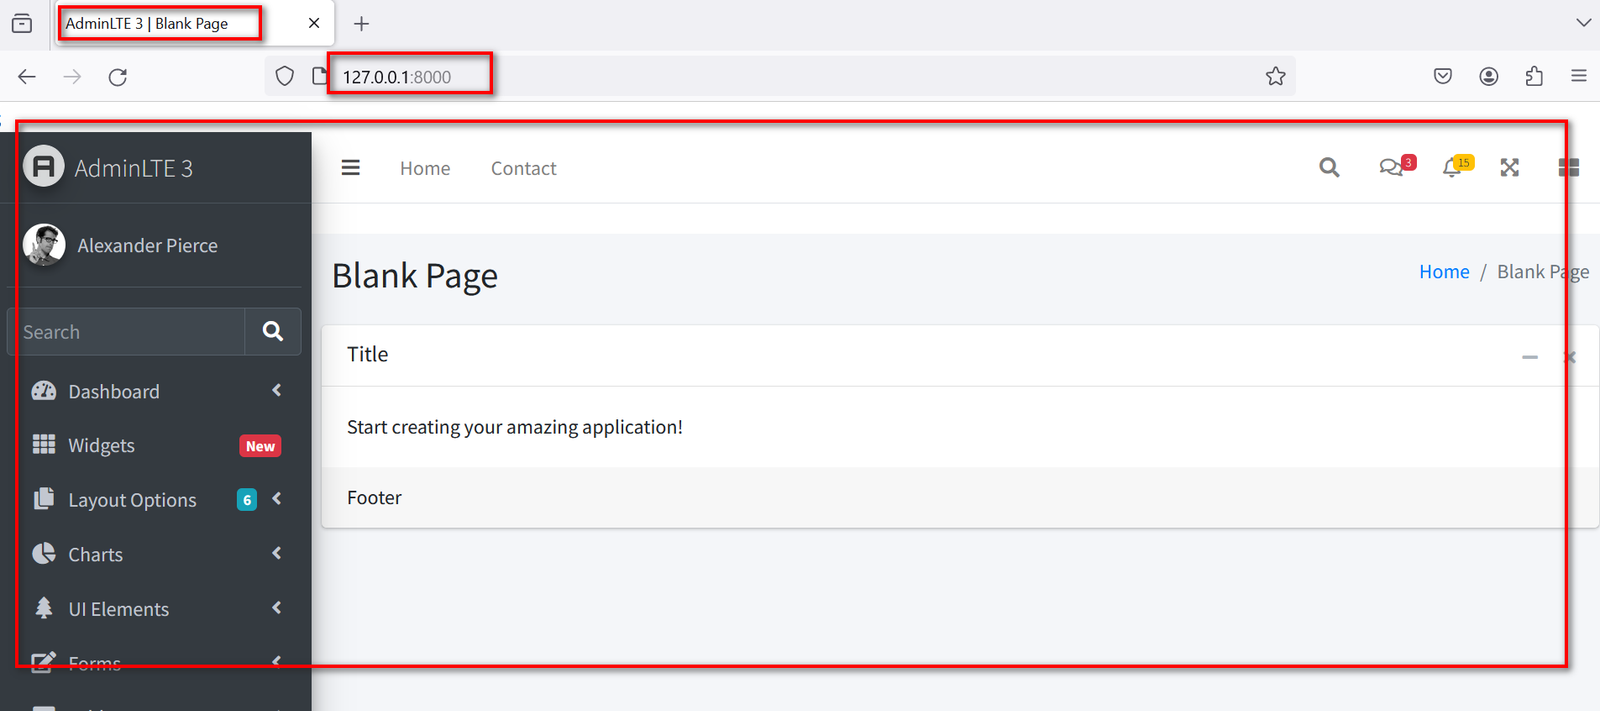Open the UI Elements sidebar item

click(155, 608)
